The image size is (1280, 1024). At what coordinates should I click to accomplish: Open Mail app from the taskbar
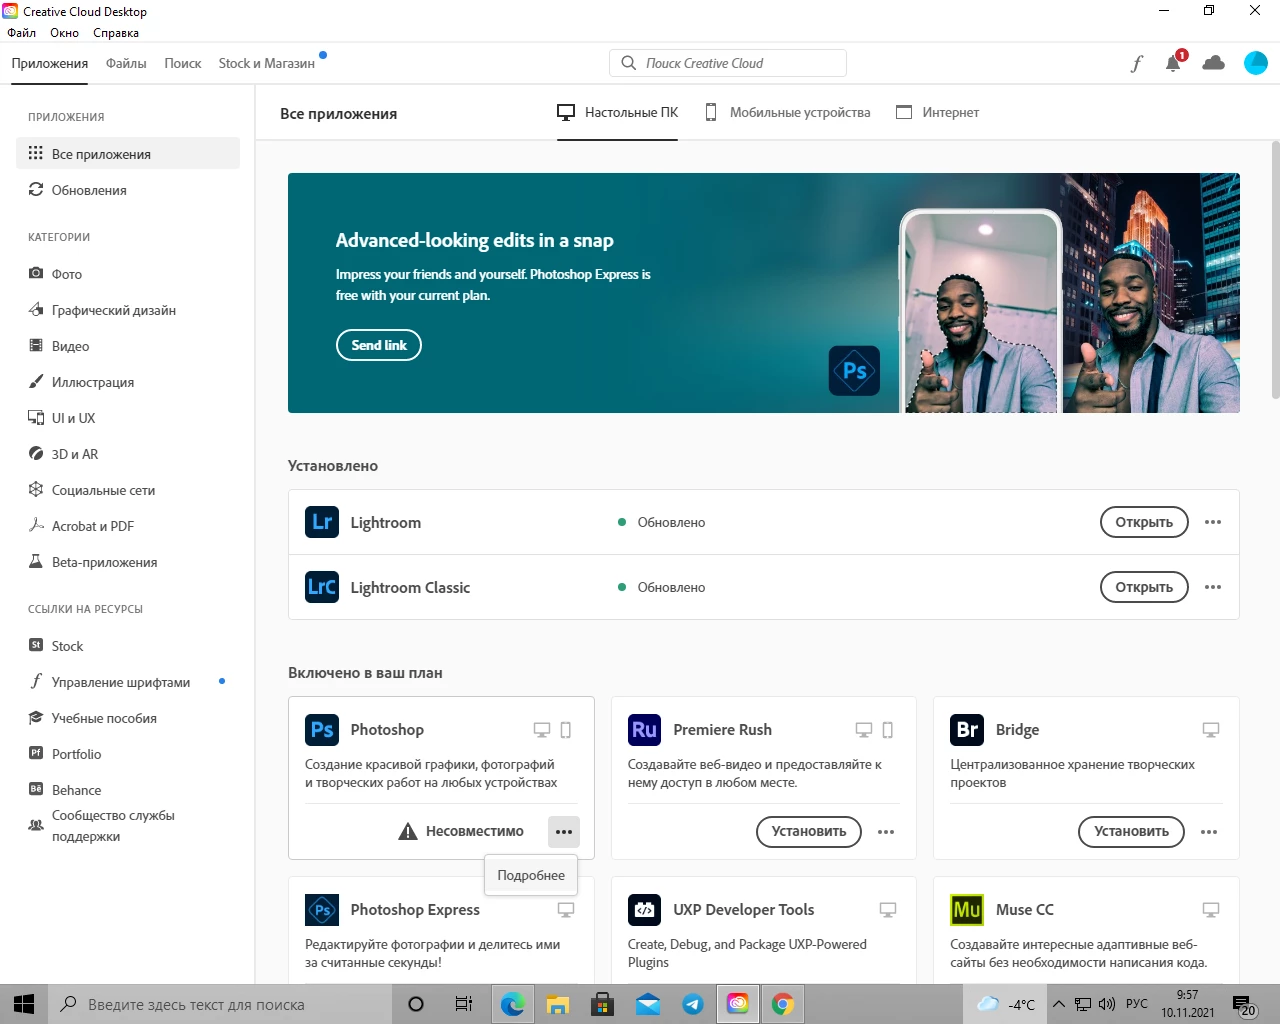[648, 1004]
